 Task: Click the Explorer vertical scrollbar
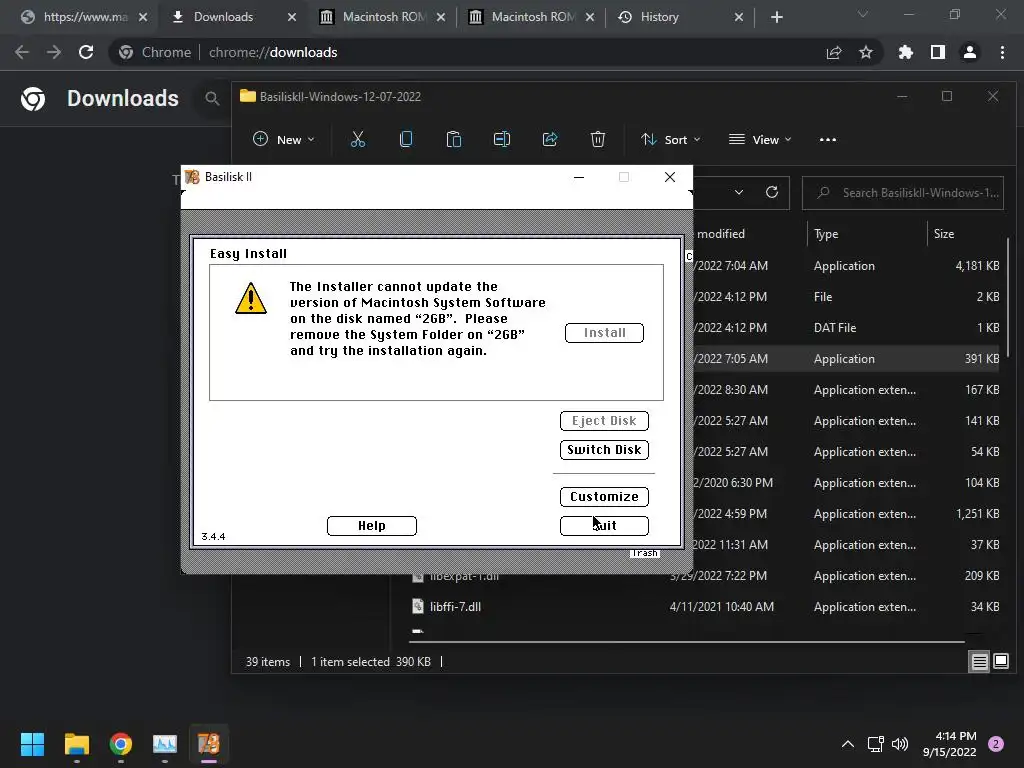[x=1009, y=298]
